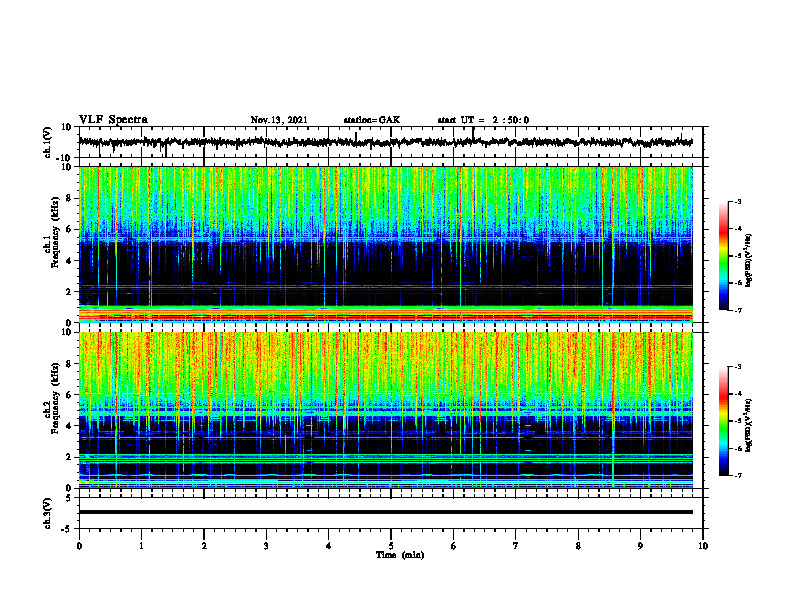Click the ch.2 color bar "log(PSD)" label
The height and width of the screenshot is (612, 792).
coord(749,425)
